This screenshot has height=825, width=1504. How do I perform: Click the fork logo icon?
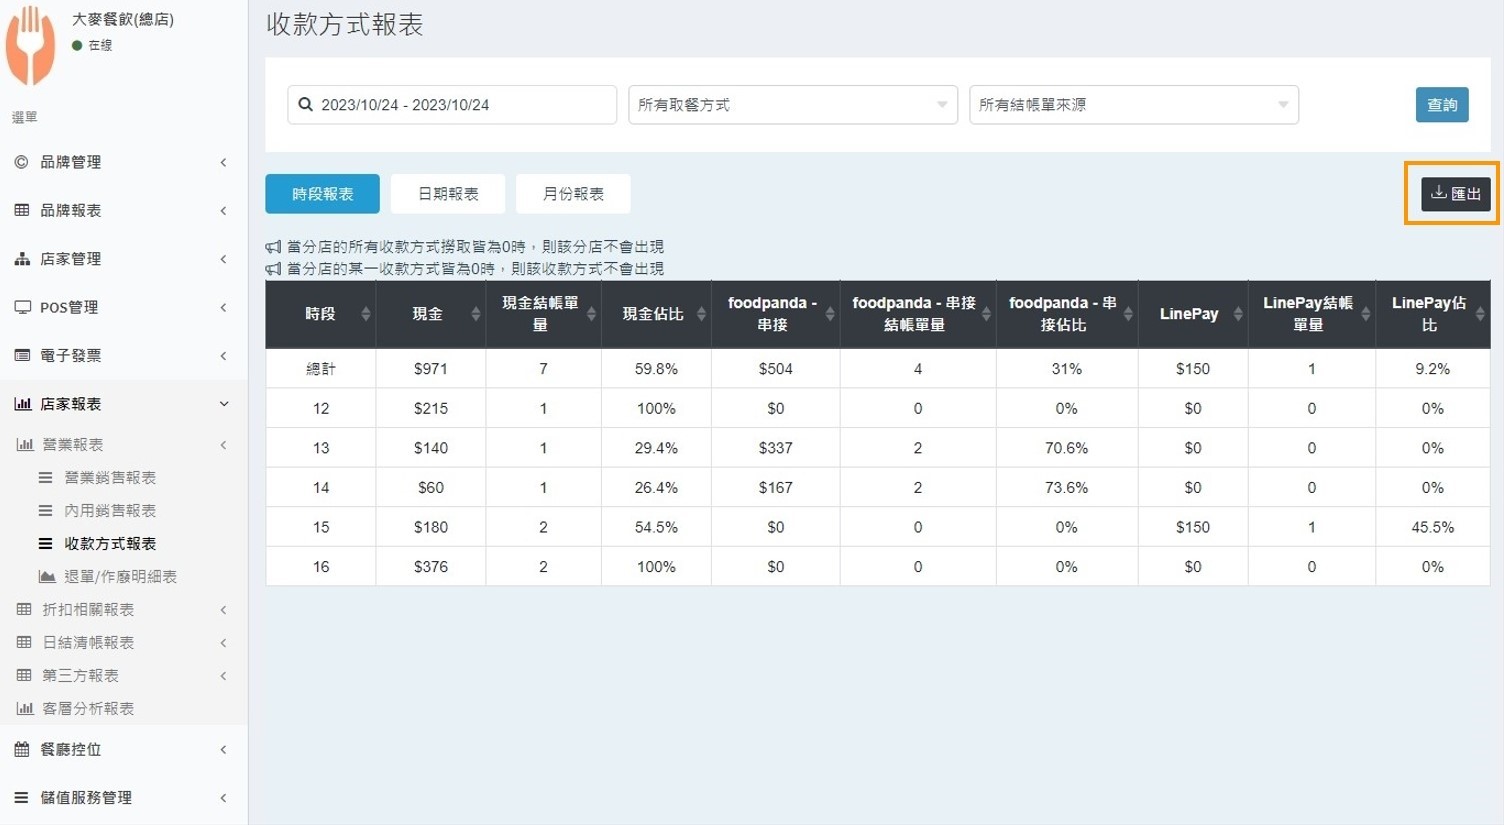coord(30,45)
